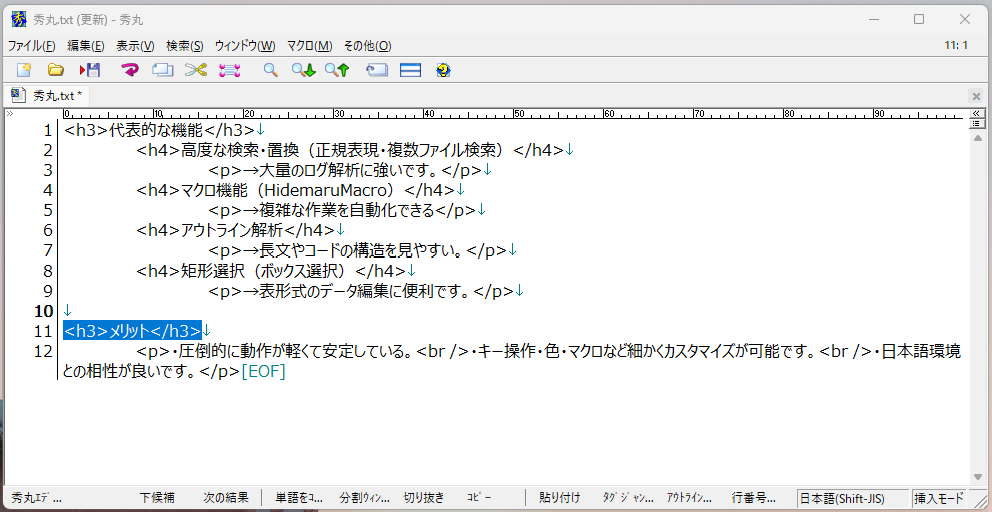Cut selection using the scissors icon
This screenshot has width=992, height=512.
(196, 70)
